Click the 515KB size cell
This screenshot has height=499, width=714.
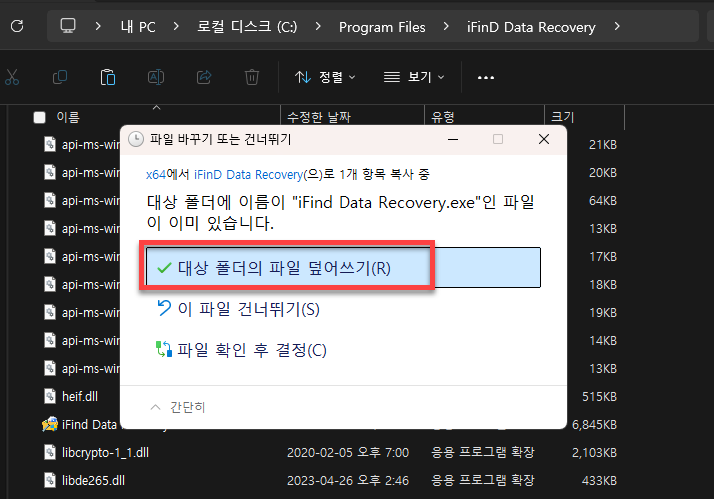point(599,397)
